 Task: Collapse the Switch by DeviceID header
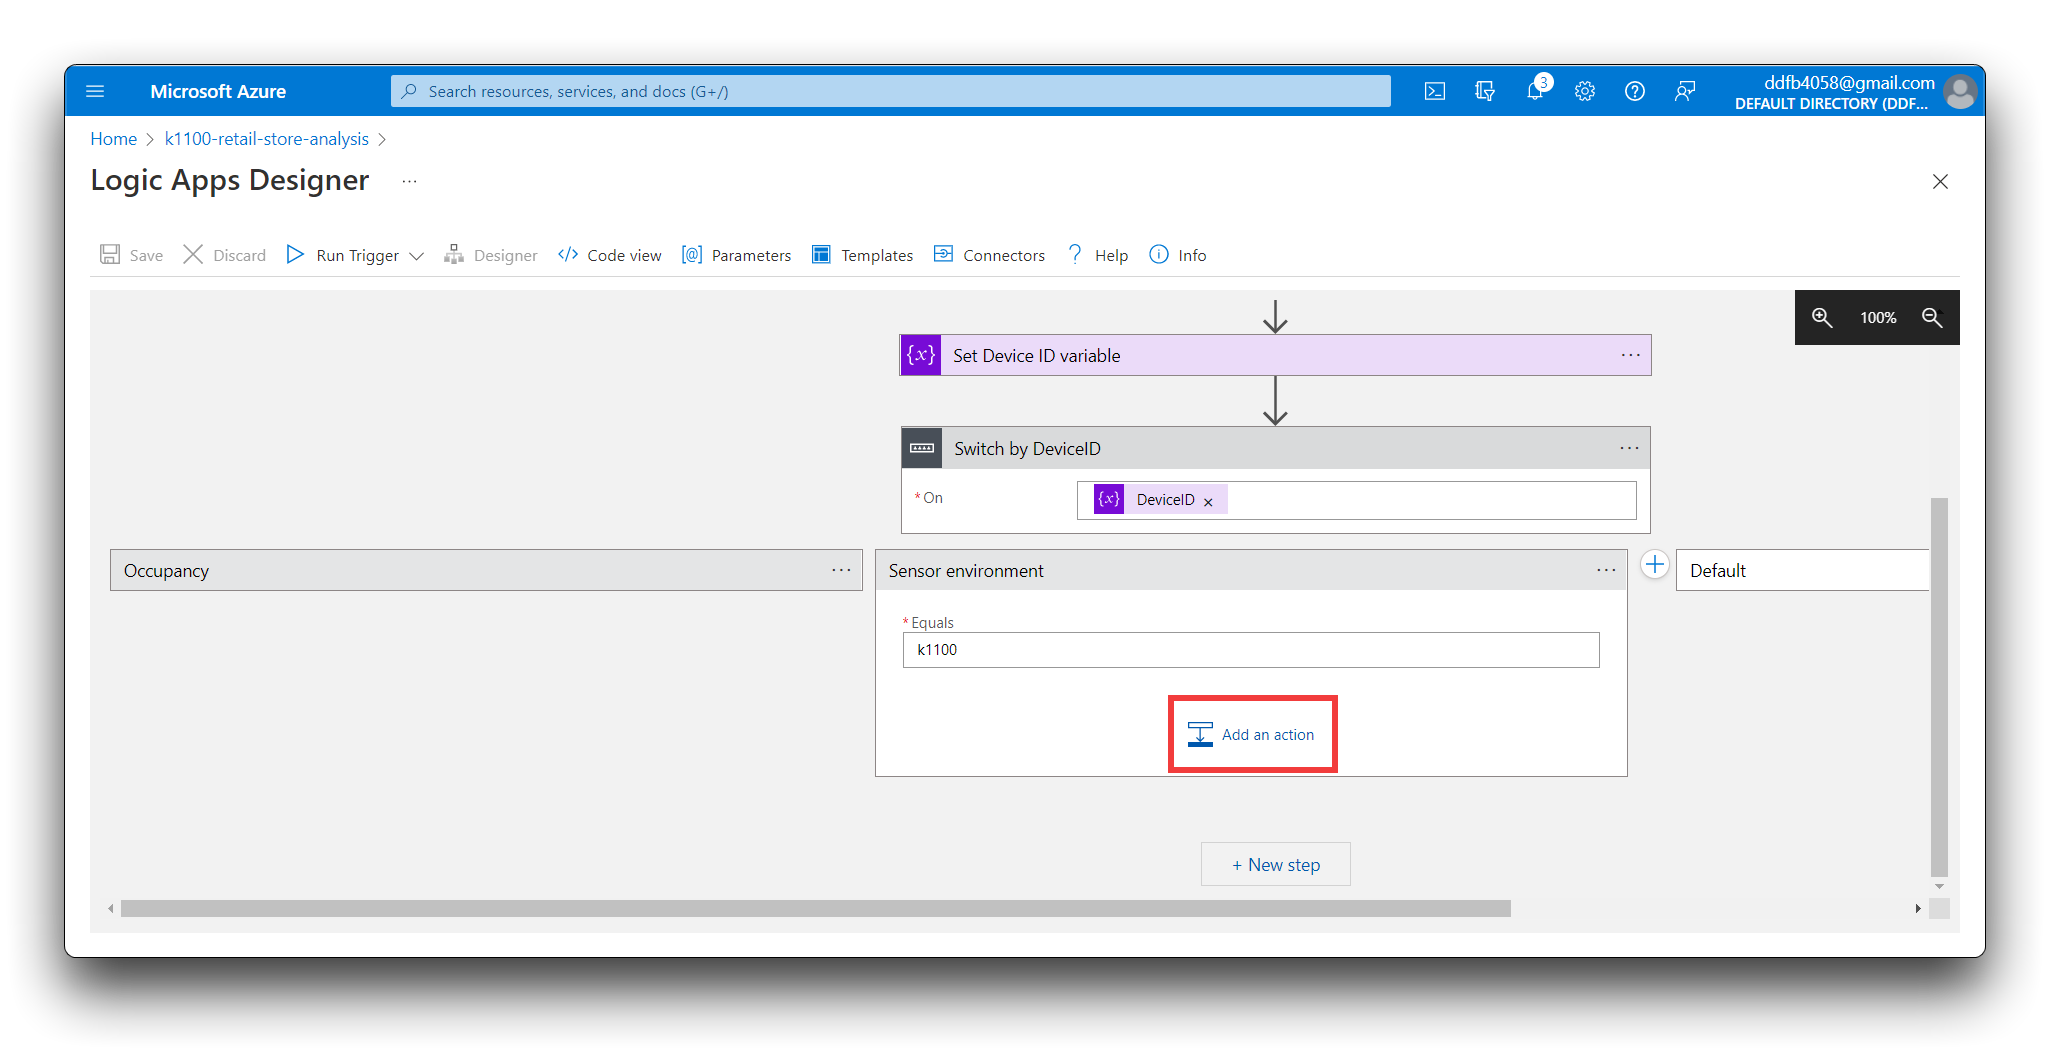coord(1275,448)
